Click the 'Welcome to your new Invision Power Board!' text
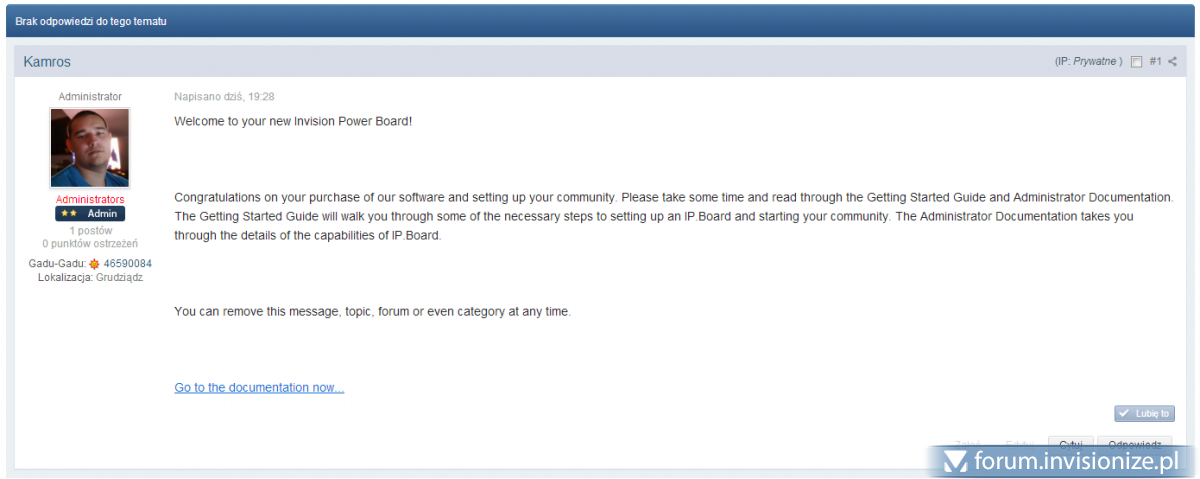 pyautogui.click(x=293, y=121)
